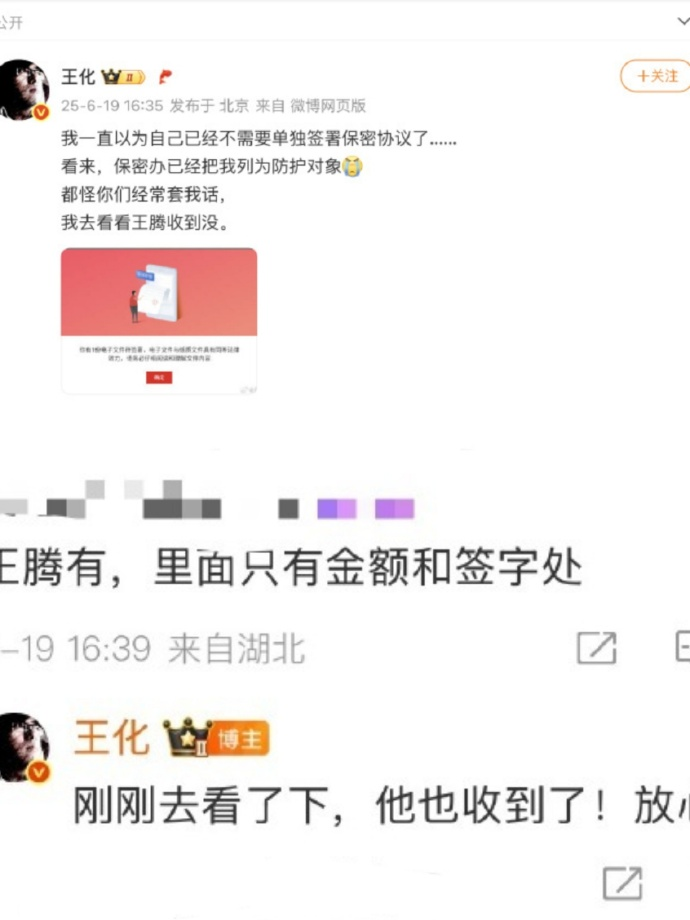Click 王化's avatar in the reply comment
This screenshot has height=920, width=690.
click(24, 748)
